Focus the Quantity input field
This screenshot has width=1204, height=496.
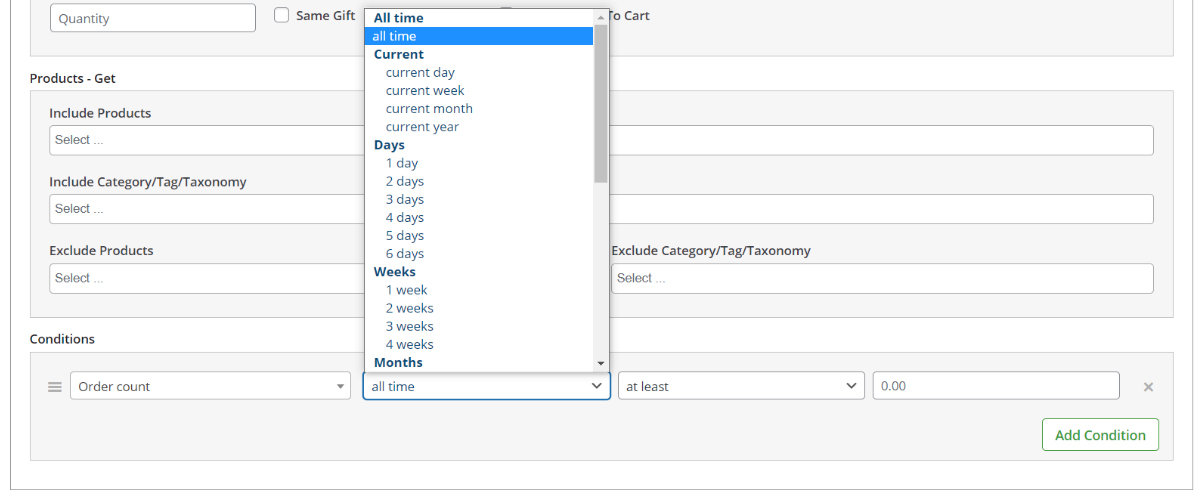pos(152,18)
